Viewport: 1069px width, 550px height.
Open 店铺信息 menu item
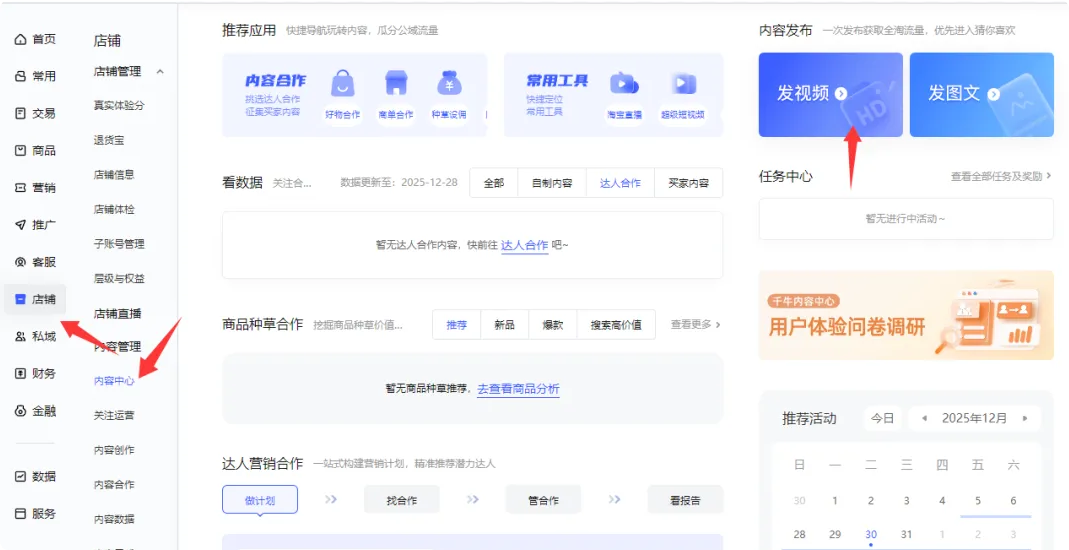[114, 174]
